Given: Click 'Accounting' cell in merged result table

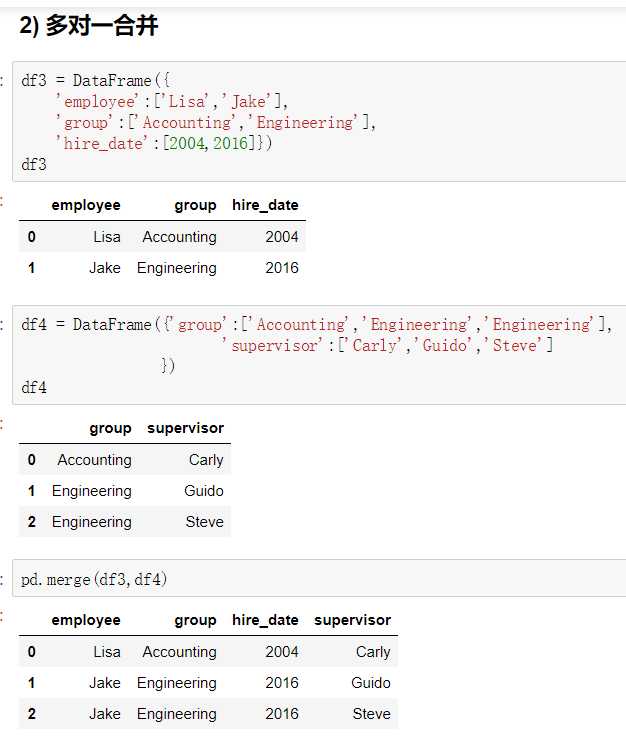Looking at the screenshot, I should (x=179, y=652).
